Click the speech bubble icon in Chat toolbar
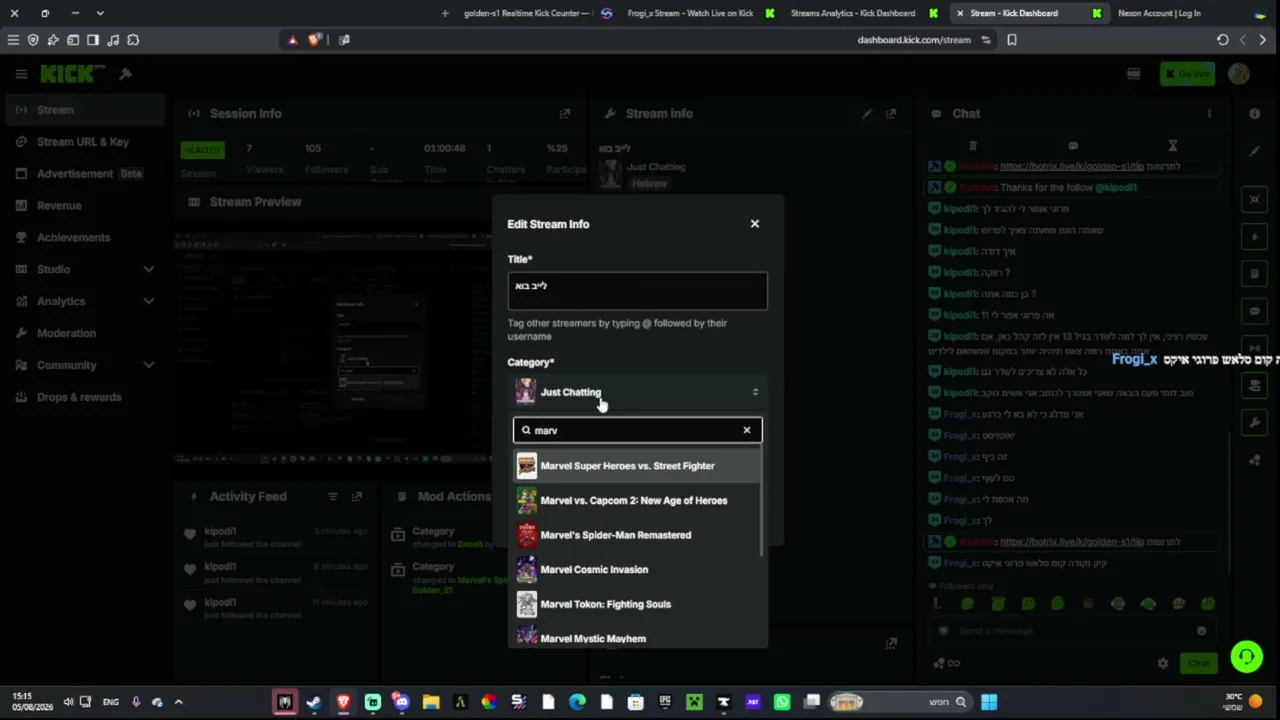Viewport: 1280px width, 720px height. (1073, 146)
